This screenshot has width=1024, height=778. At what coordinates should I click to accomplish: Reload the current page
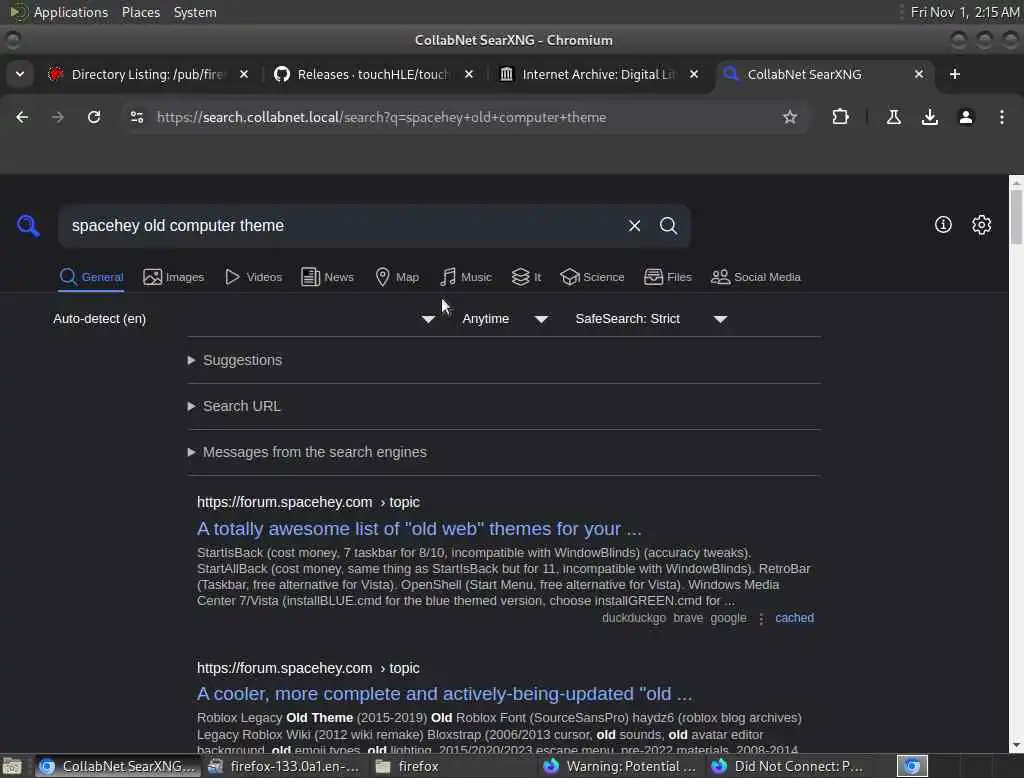94,117
